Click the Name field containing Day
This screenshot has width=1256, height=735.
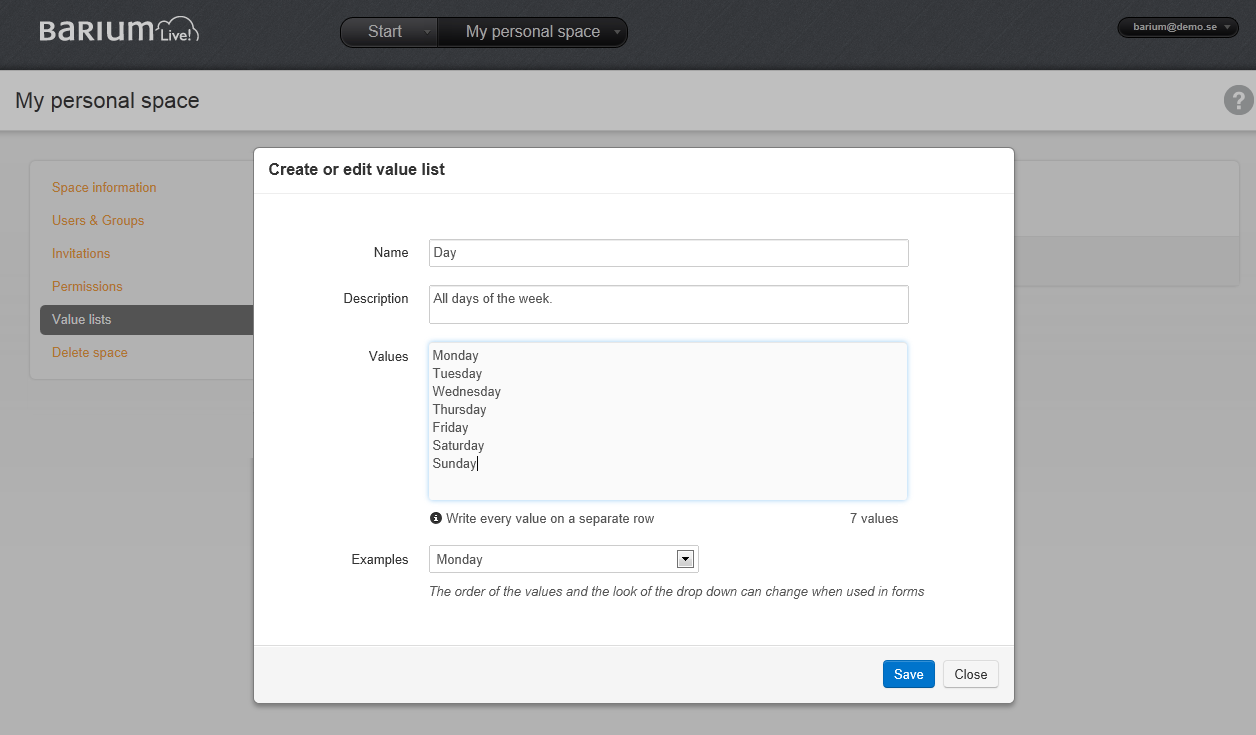click(668, 253)
